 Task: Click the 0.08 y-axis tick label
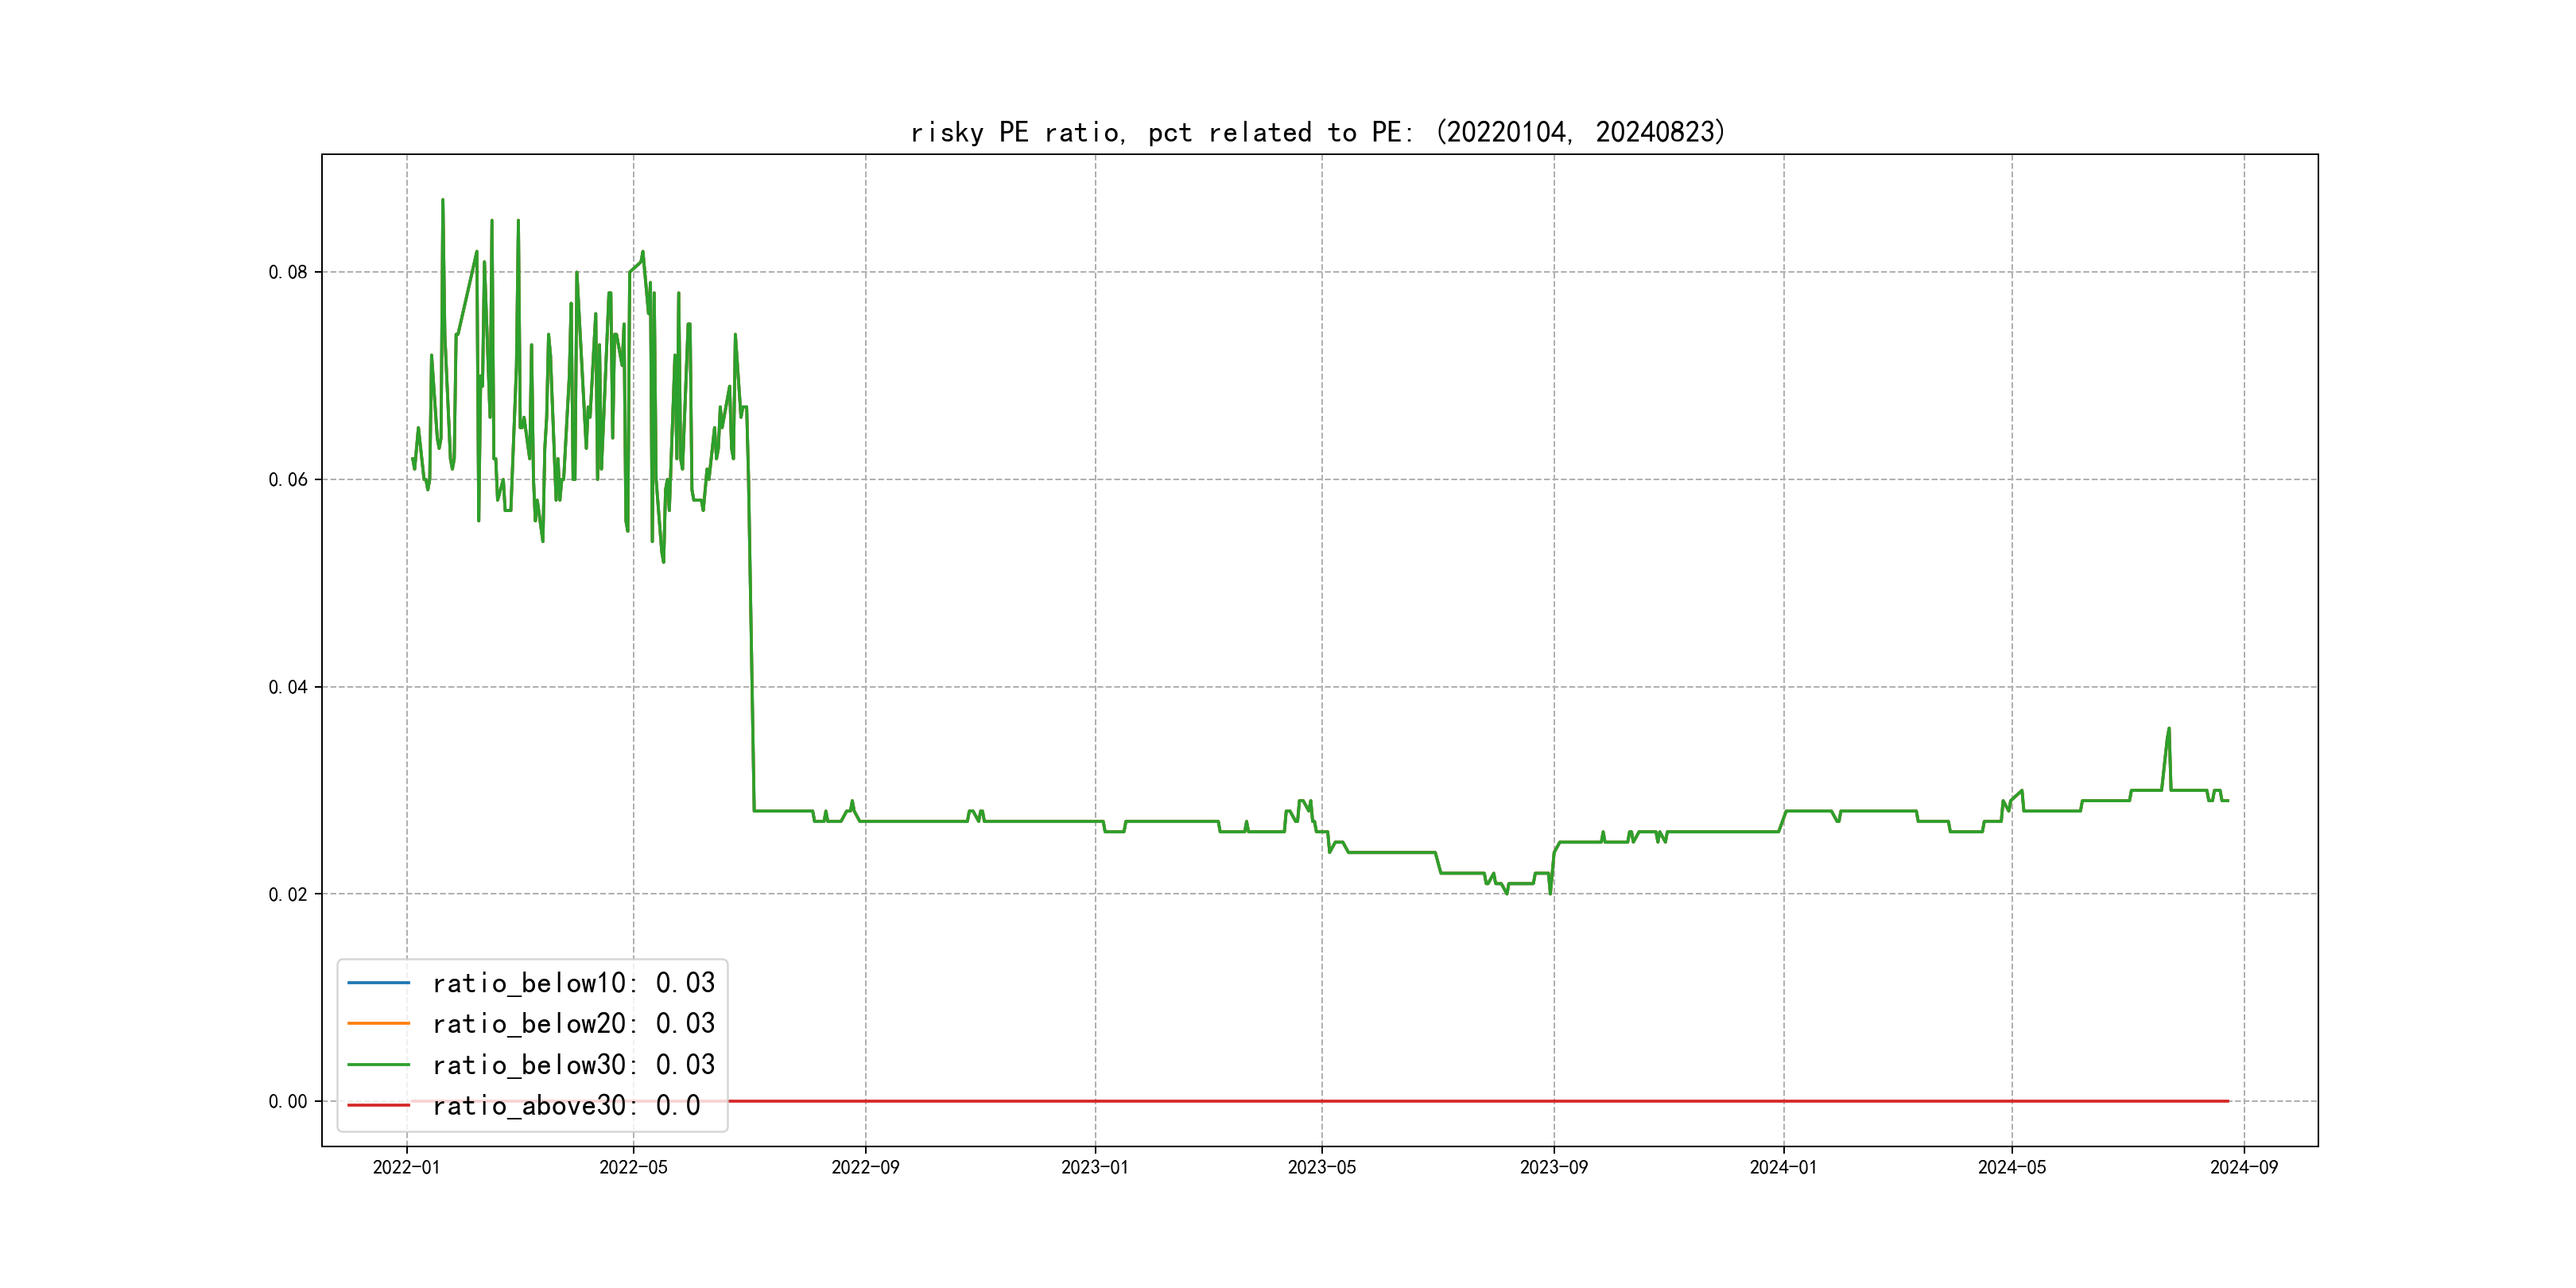pyautogui.click(x=287, y=272)
